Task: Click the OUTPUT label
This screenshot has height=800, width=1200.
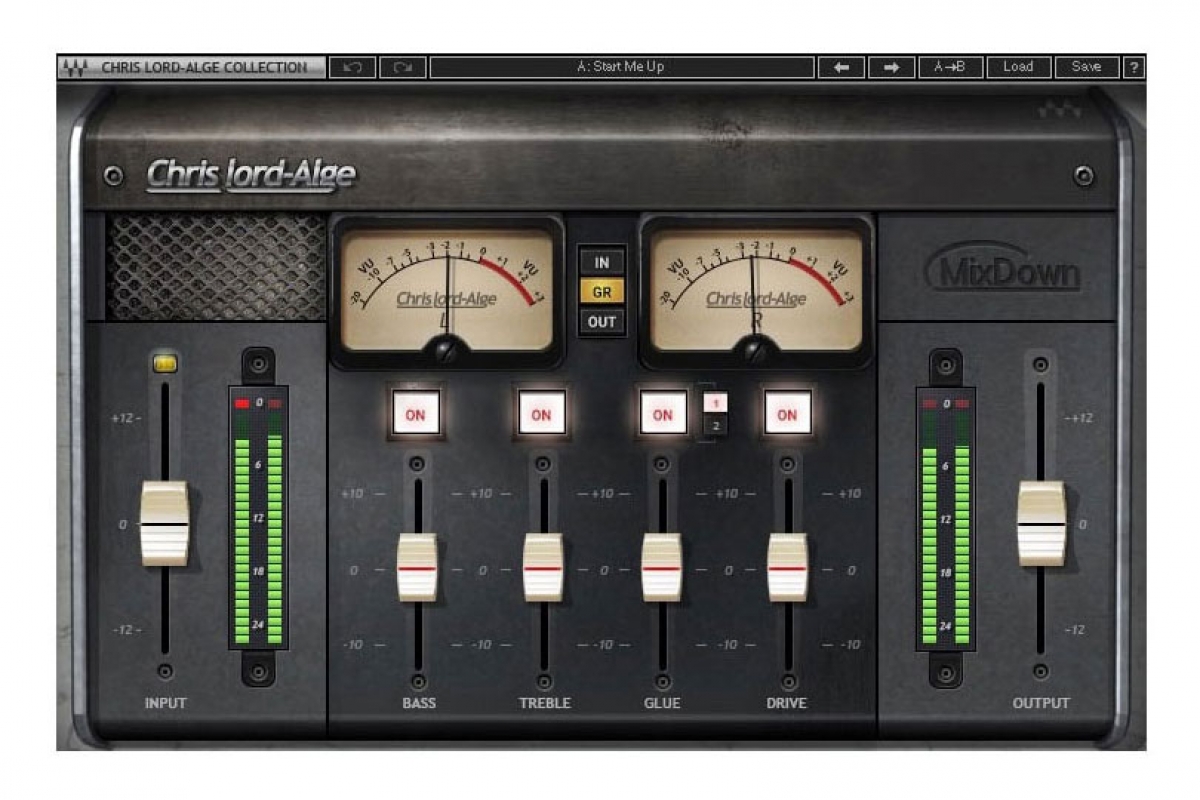Action: (x=1041, y=703)
